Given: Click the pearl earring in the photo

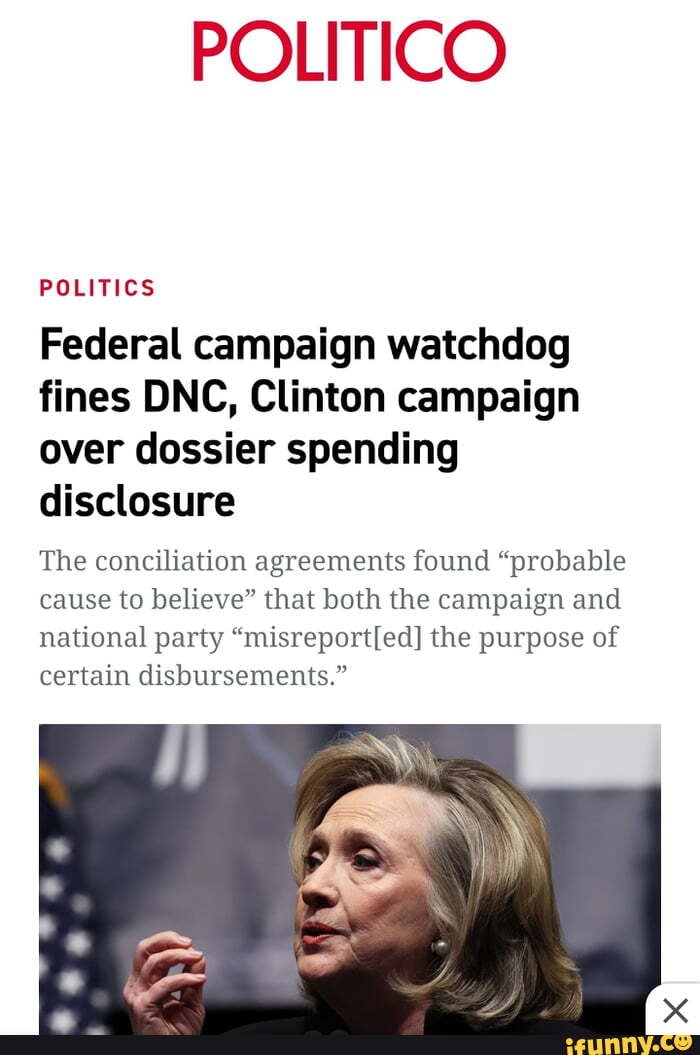Looking at the screenshot, I should (440, 947).
